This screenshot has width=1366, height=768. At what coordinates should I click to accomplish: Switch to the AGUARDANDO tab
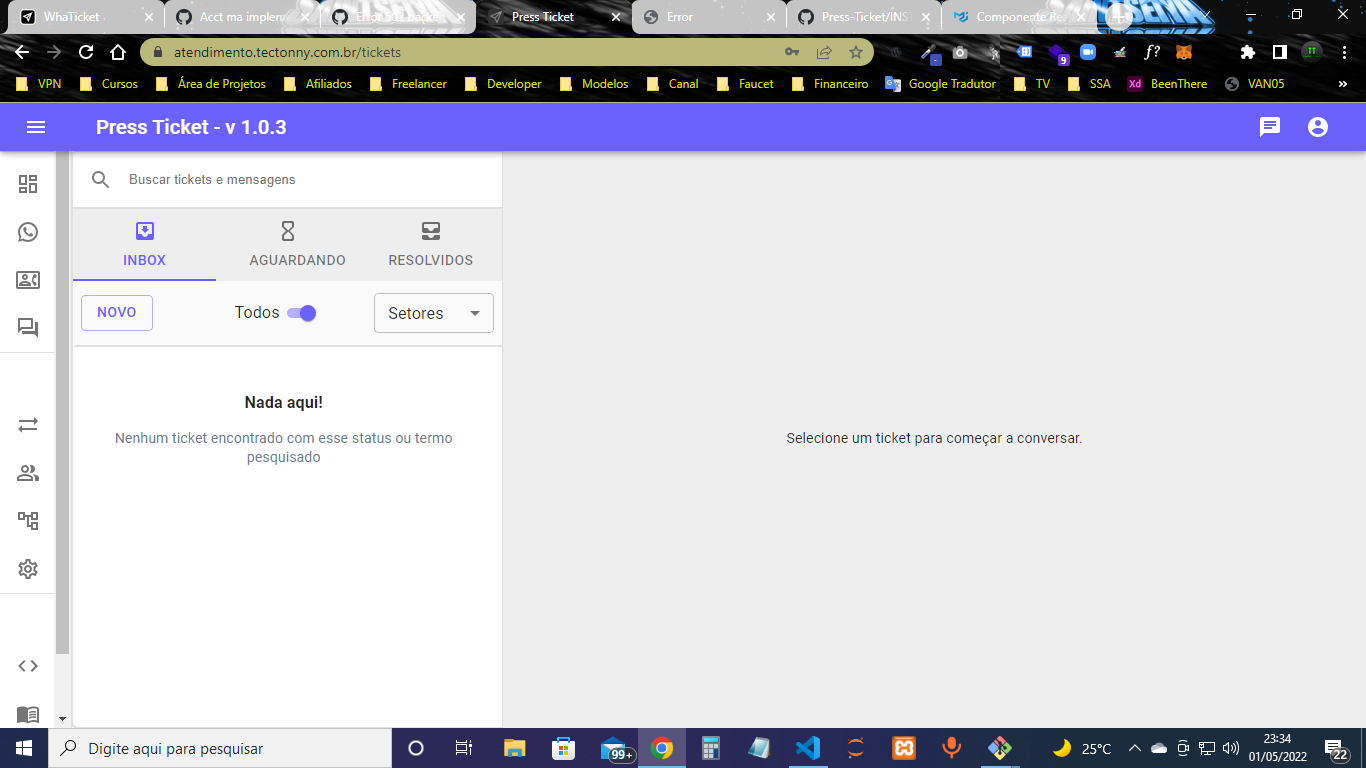pyautogui.click(x=297, y=245)
